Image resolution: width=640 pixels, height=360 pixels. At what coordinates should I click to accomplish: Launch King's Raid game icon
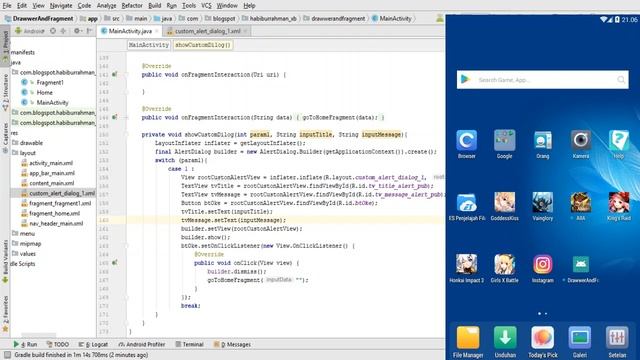point(618,203)
